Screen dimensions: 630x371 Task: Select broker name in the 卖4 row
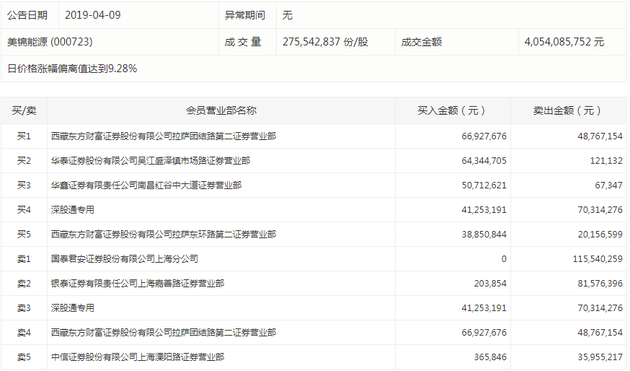tap(164, 332)
